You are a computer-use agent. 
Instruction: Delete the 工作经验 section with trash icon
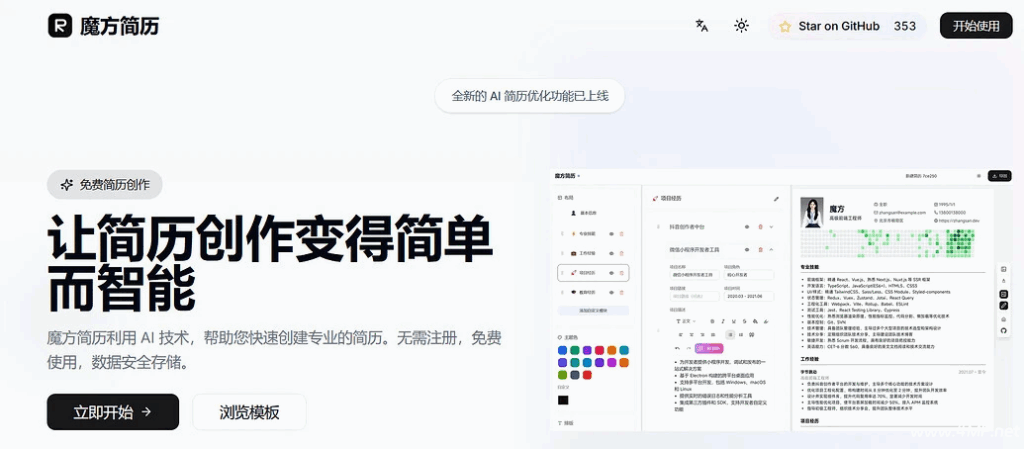click(x=622, y=253)
